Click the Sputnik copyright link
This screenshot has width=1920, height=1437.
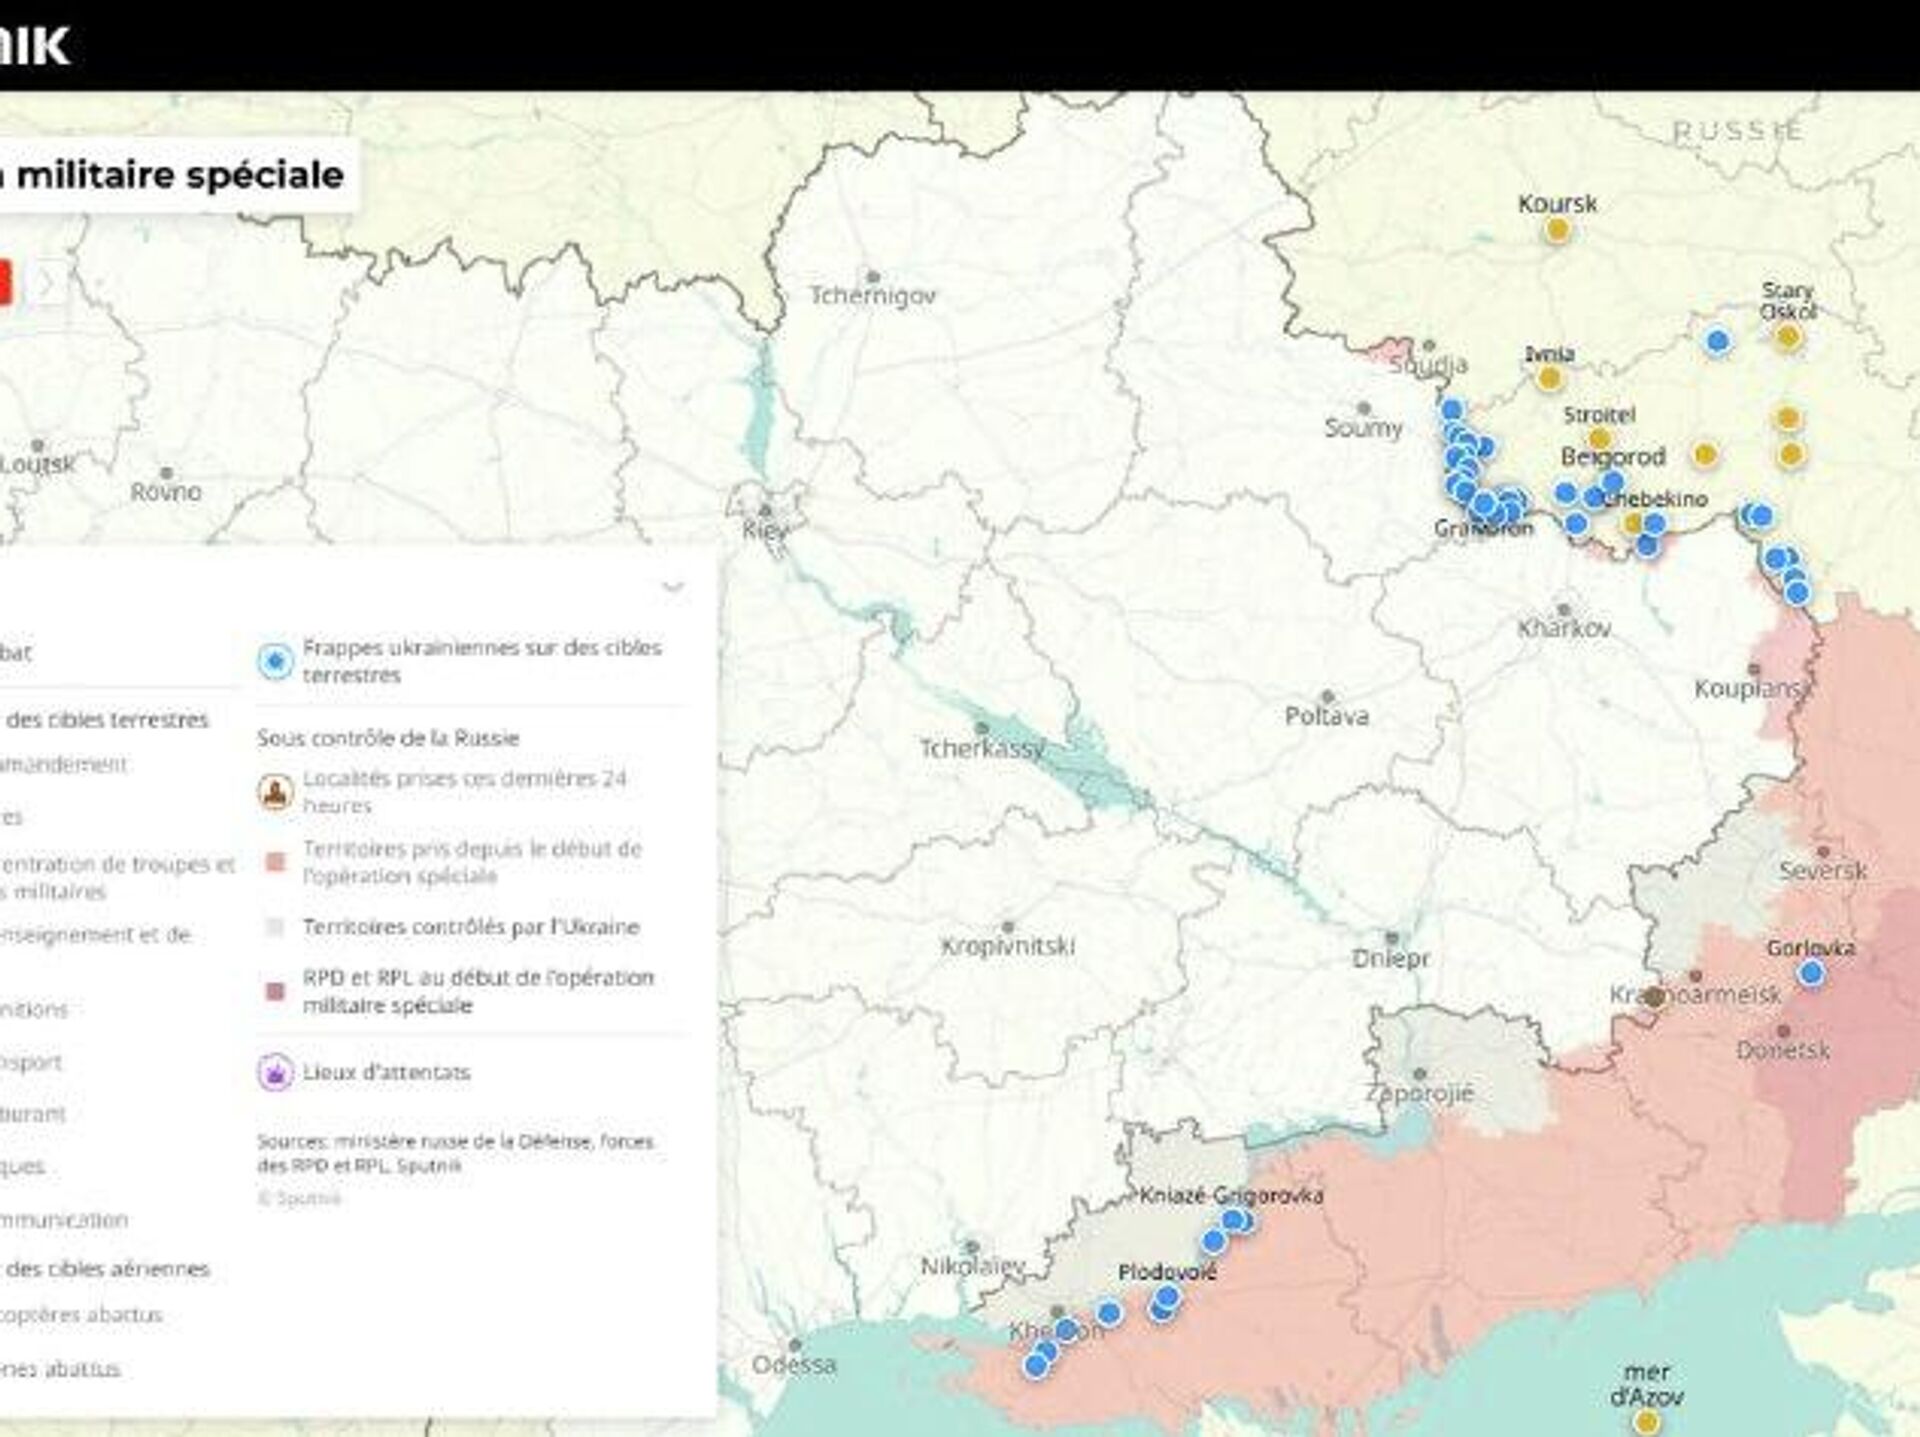point(299,1198)
